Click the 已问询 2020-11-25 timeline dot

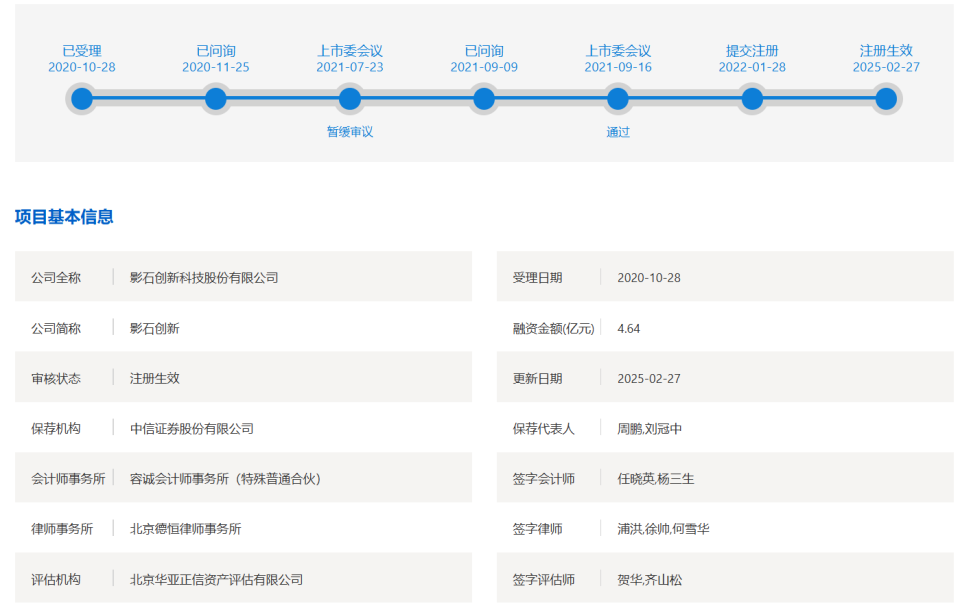tap(216, 99)
